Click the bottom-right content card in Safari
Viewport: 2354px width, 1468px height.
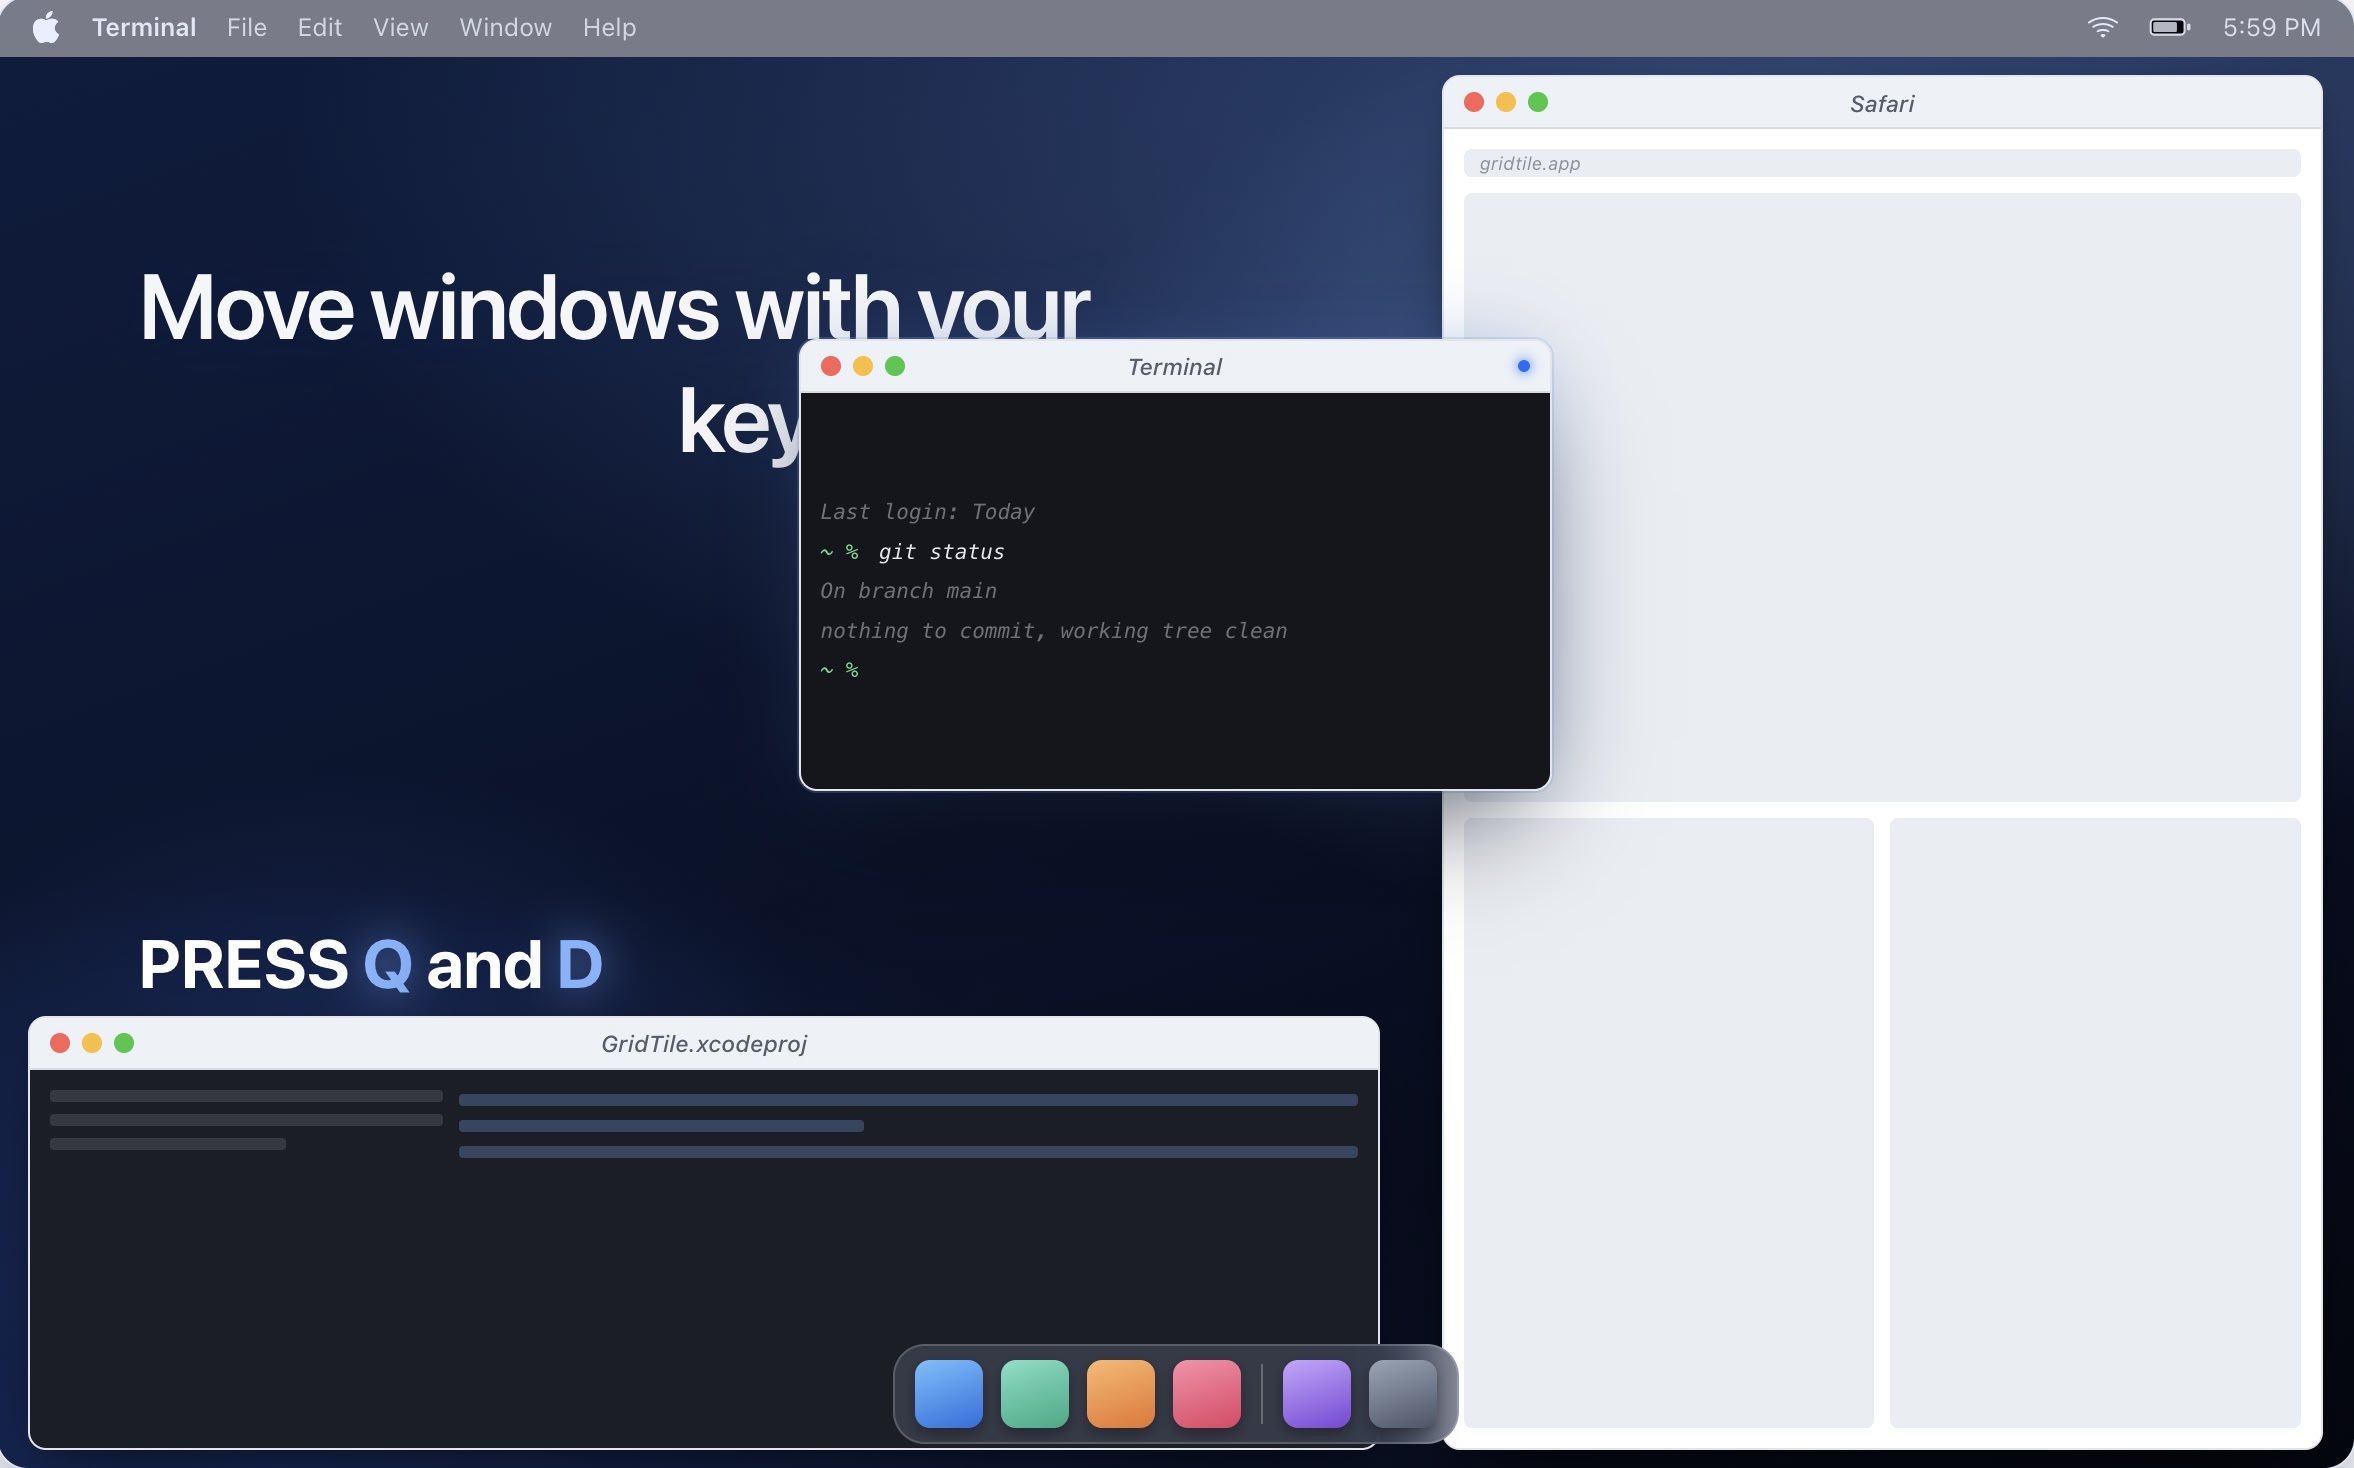pos(2095,1123)
